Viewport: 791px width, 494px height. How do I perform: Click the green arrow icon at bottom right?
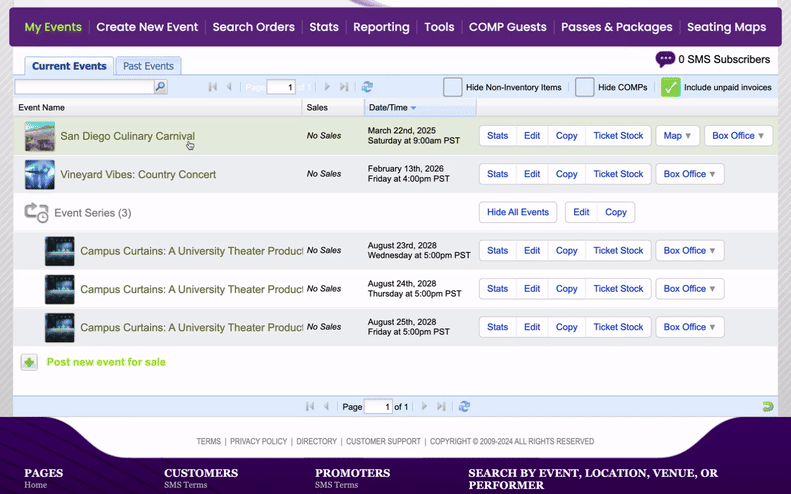(x=767, y=407)
